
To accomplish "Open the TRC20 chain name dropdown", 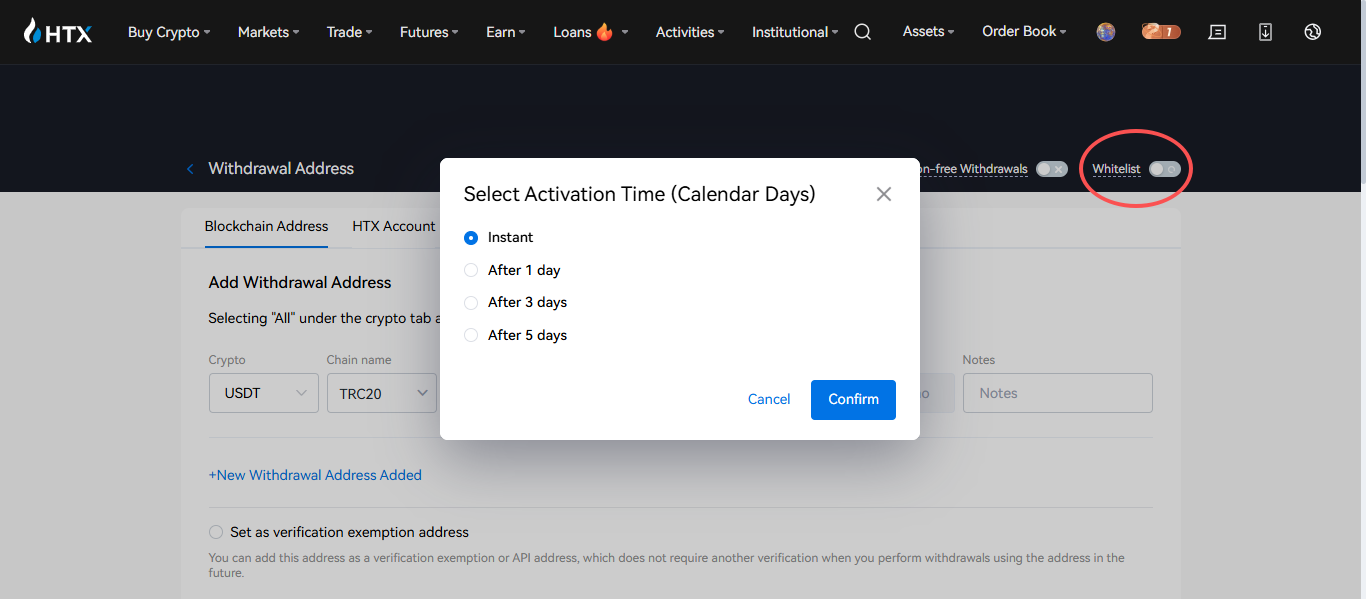I will tap(381, 393).
